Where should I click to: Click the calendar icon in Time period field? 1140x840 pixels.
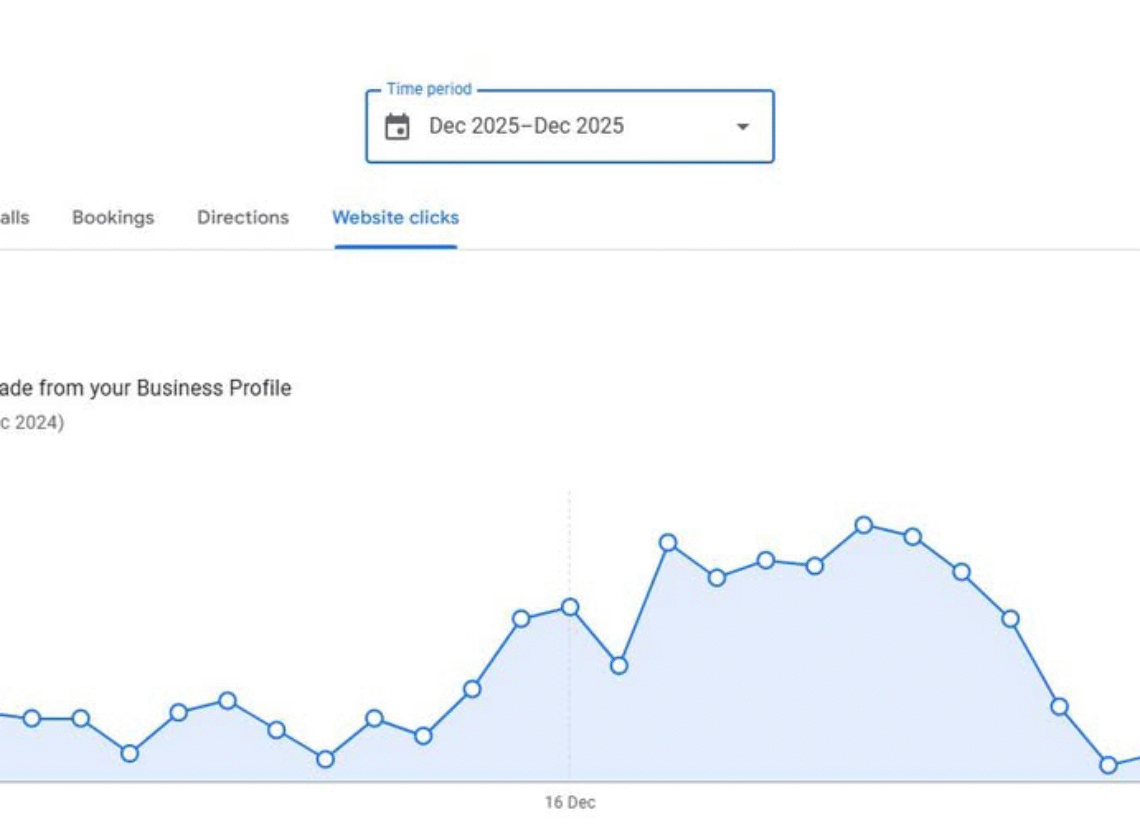pyautogui.click(x=397, y=127)
